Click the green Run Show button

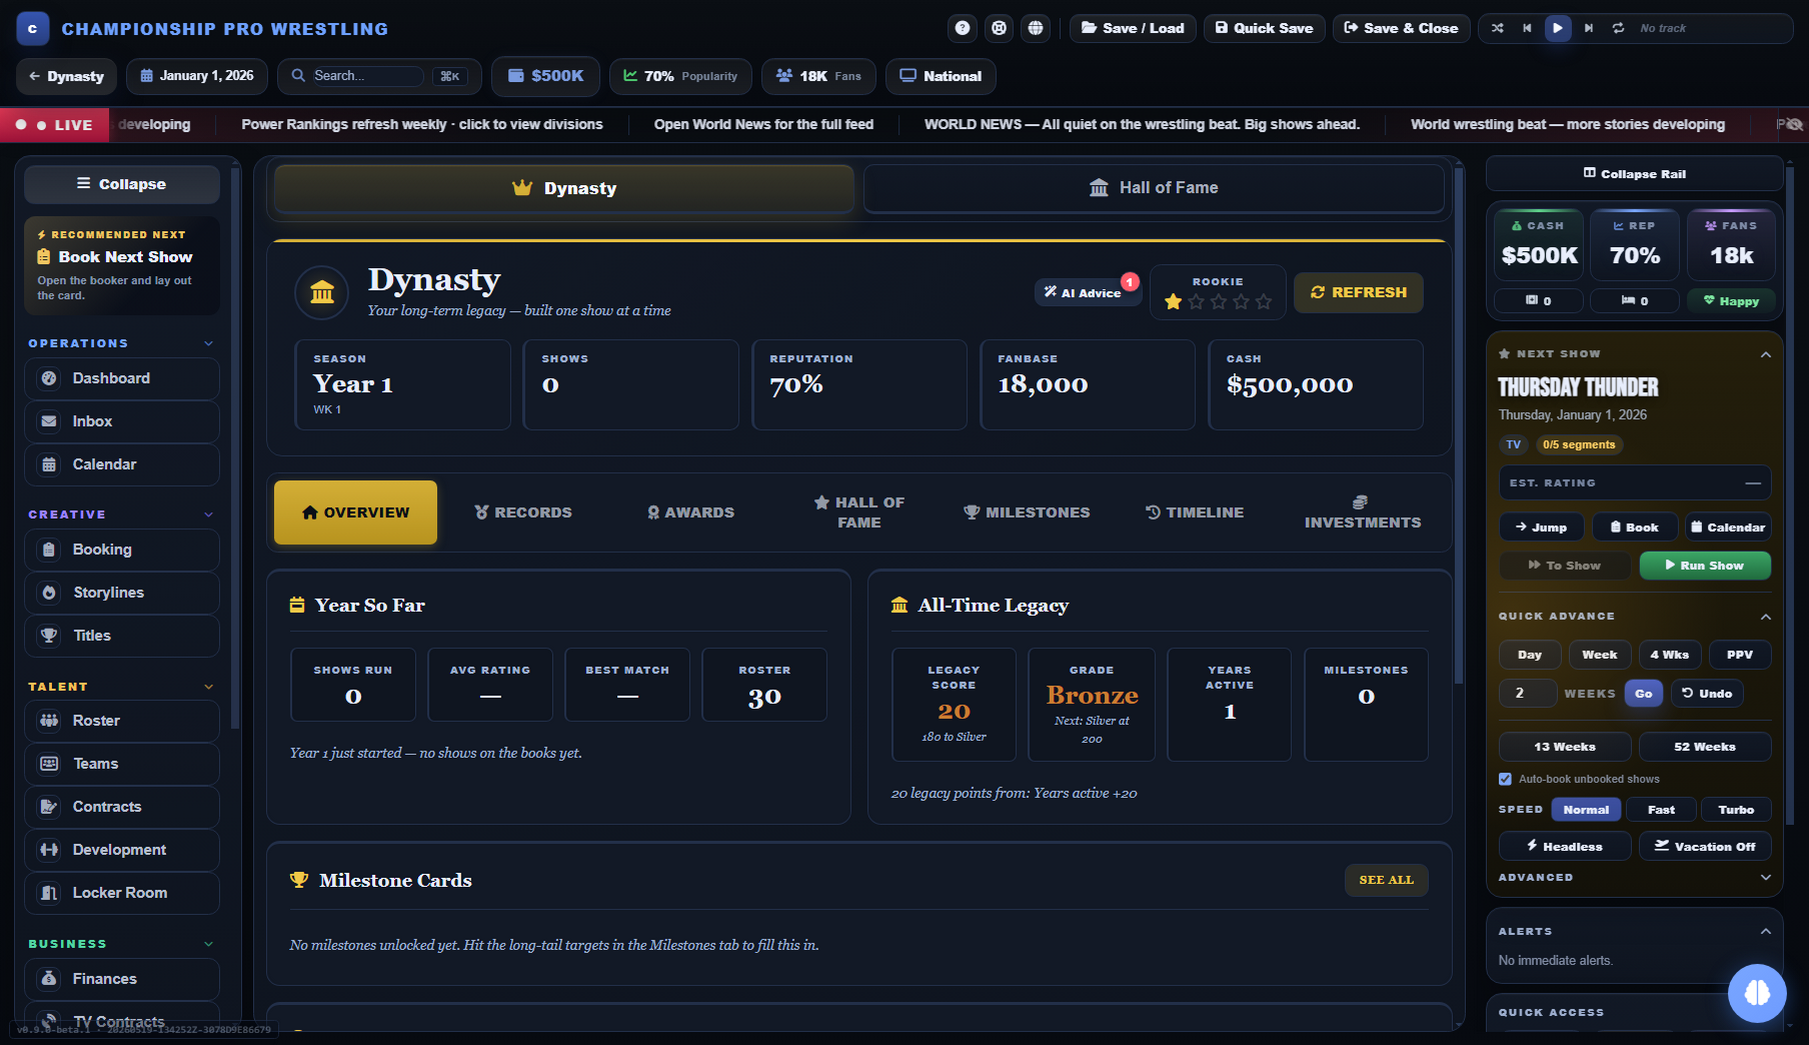point(1705,565)
